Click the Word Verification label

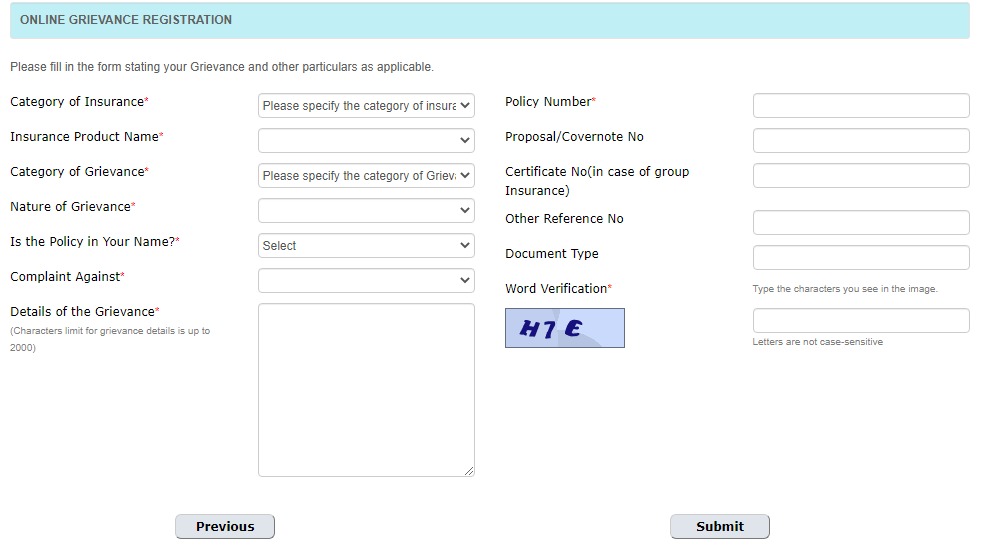[556, 288]
